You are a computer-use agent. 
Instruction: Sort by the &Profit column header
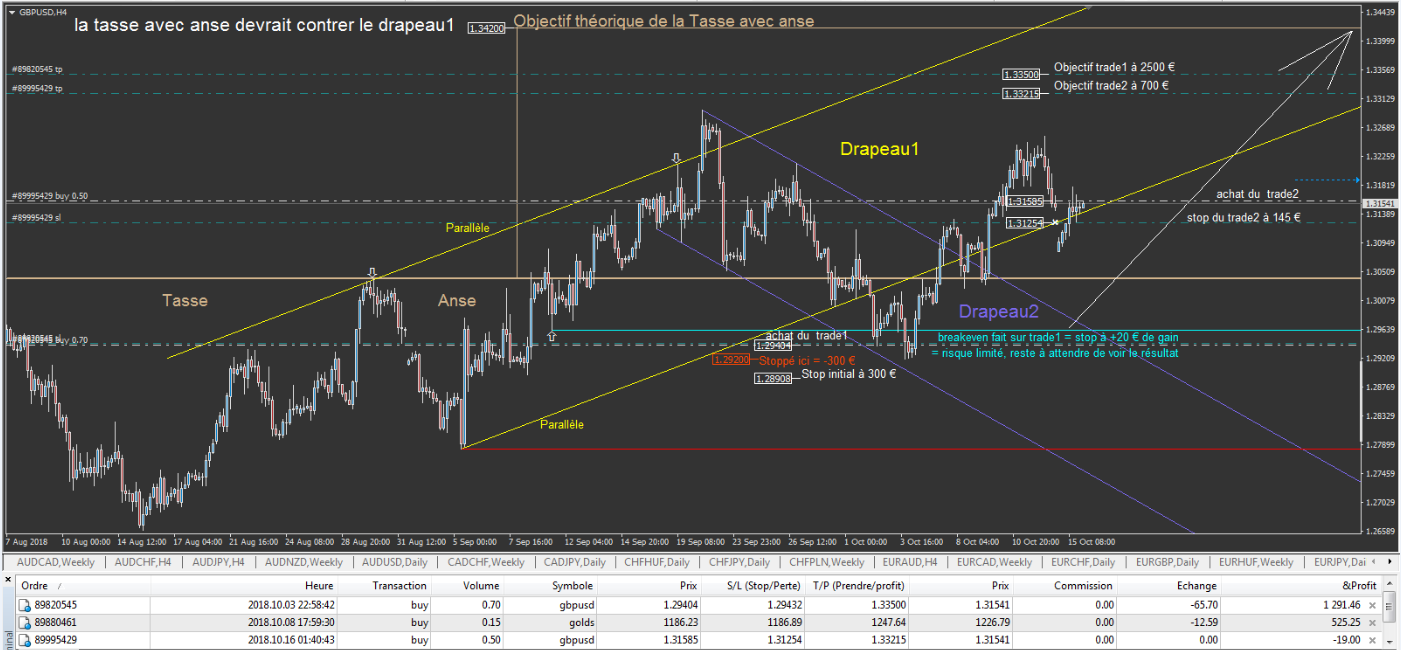[1359, 586]
